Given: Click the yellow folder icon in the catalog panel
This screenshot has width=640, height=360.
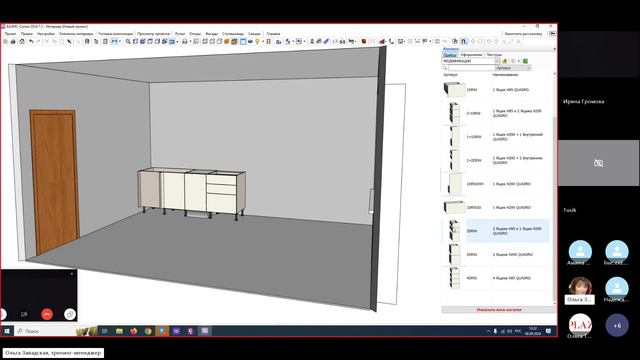Looking at the screenshot, I should pyautogui.click(x=504, y=61).
